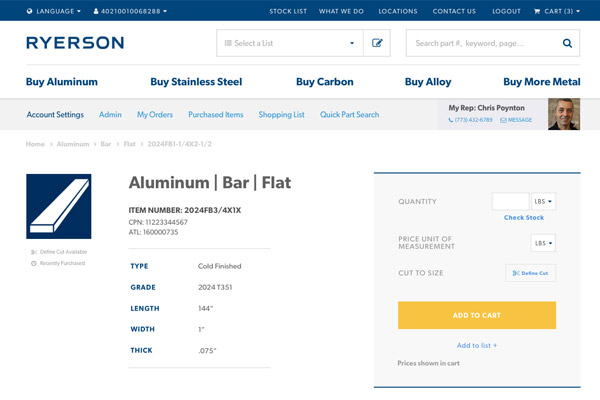Click the user account icon
This screenshot has width=600, height=400.
[x=96, y=11]
